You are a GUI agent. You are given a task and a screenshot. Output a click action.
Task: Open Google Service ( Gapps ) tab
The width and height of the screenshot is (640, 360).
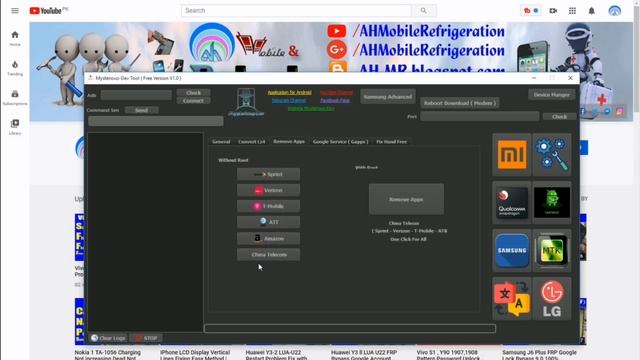tap(340, 142)
